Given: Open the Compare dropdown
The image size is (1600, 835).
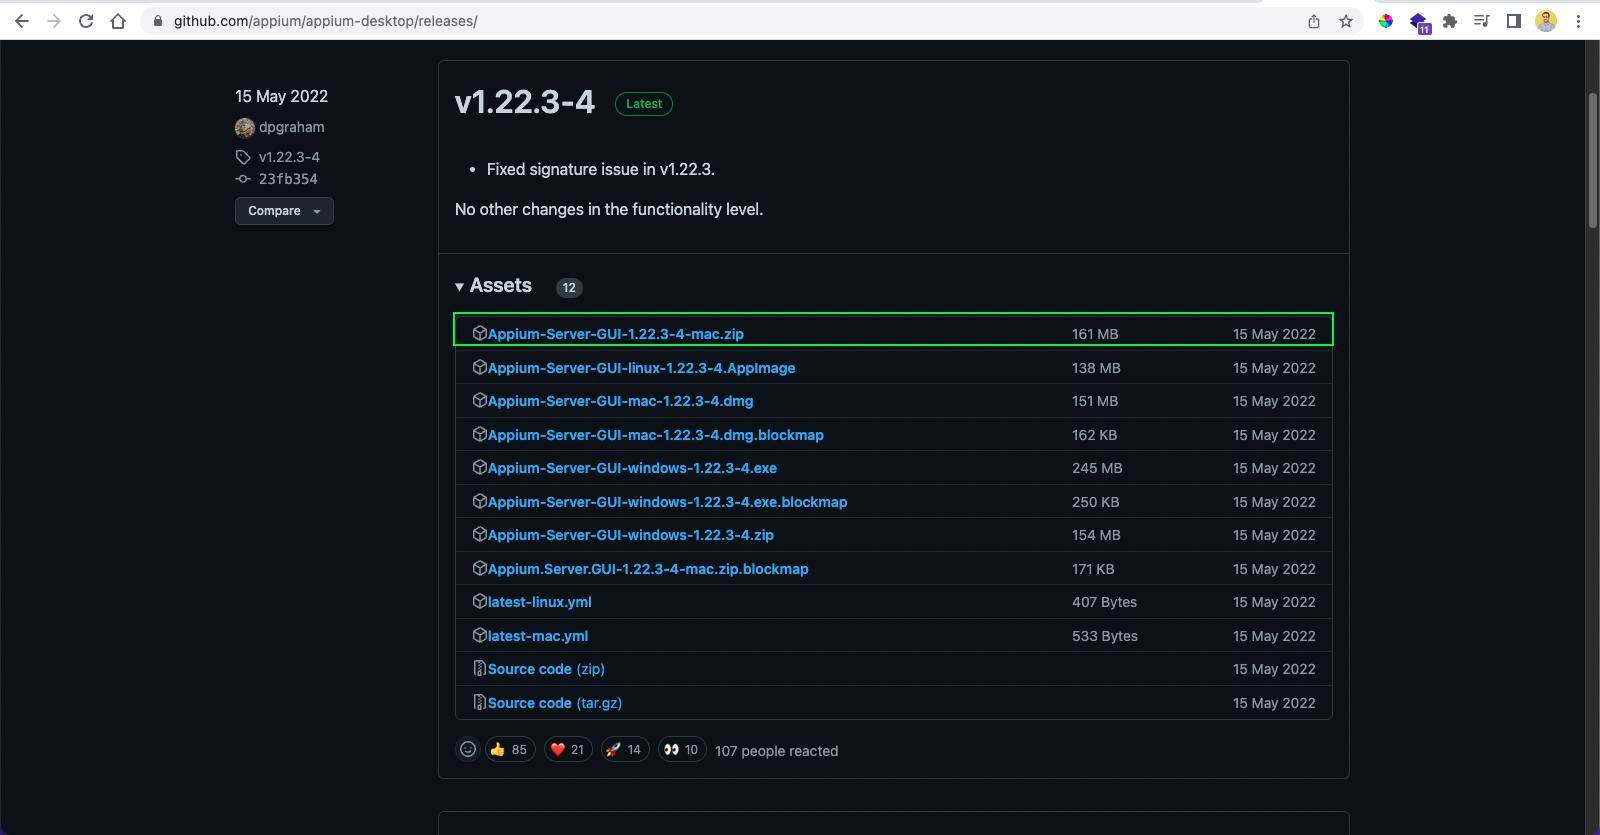Looking at the screenshot, I should (x=284, y=211).
